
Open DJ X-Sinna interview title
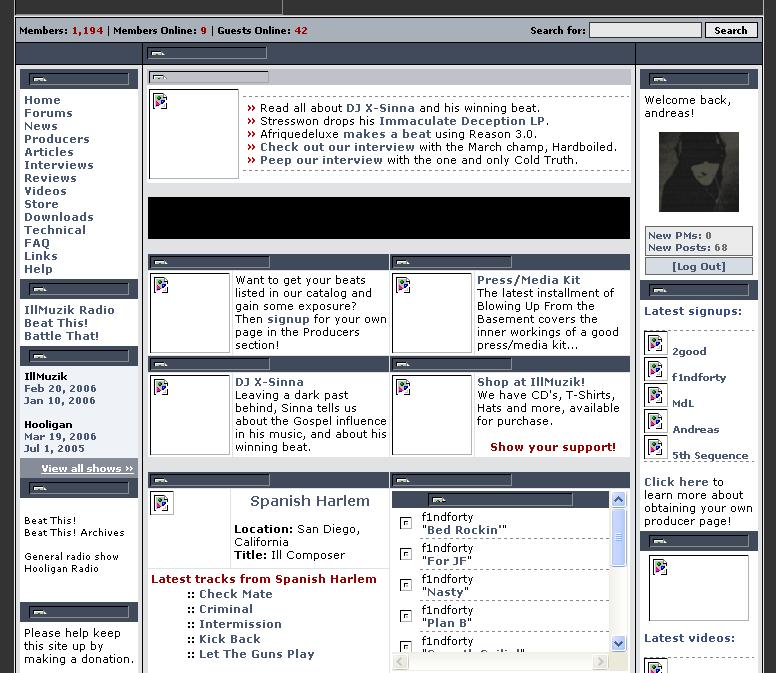point(269,382)
